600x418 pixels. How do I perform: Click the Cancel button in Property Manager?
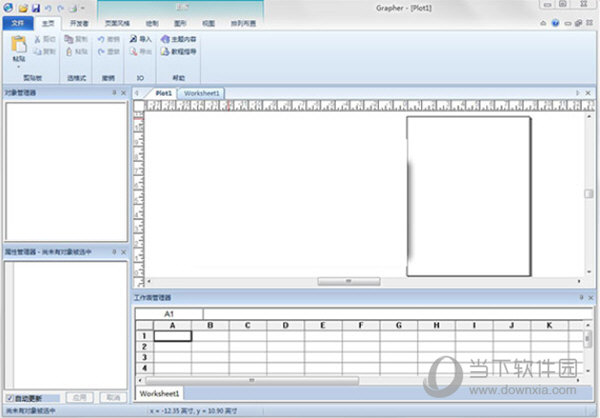113,398
